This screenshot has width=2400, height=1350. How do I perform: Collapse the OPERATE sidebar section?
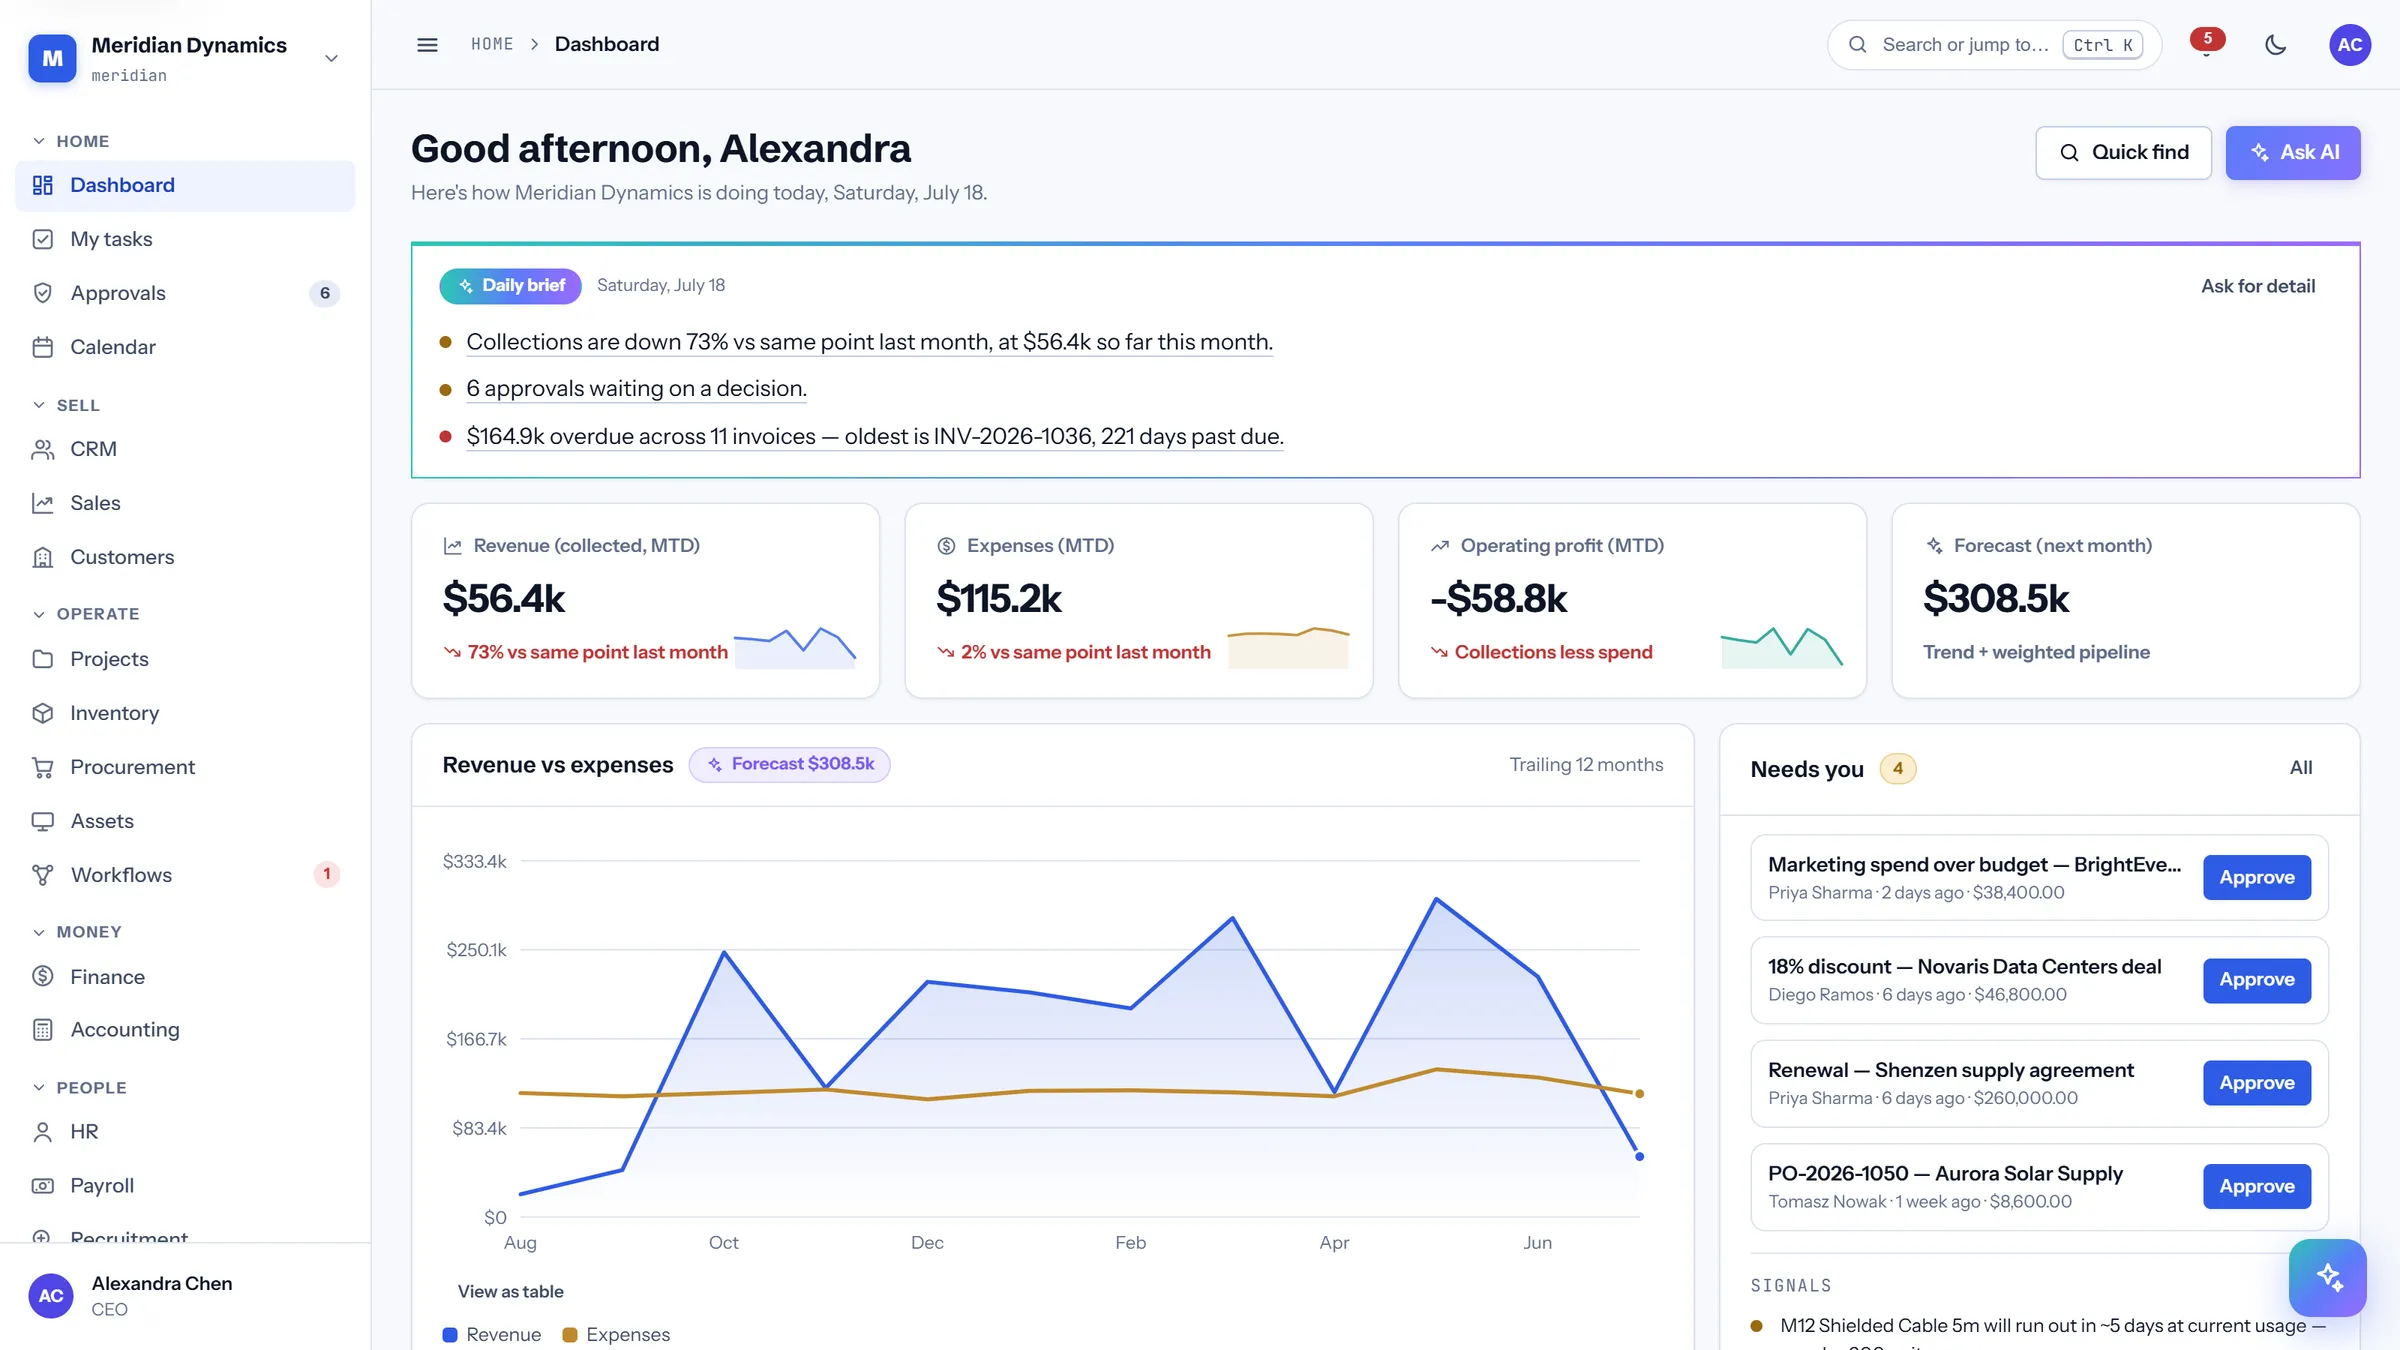pos(86,614)
